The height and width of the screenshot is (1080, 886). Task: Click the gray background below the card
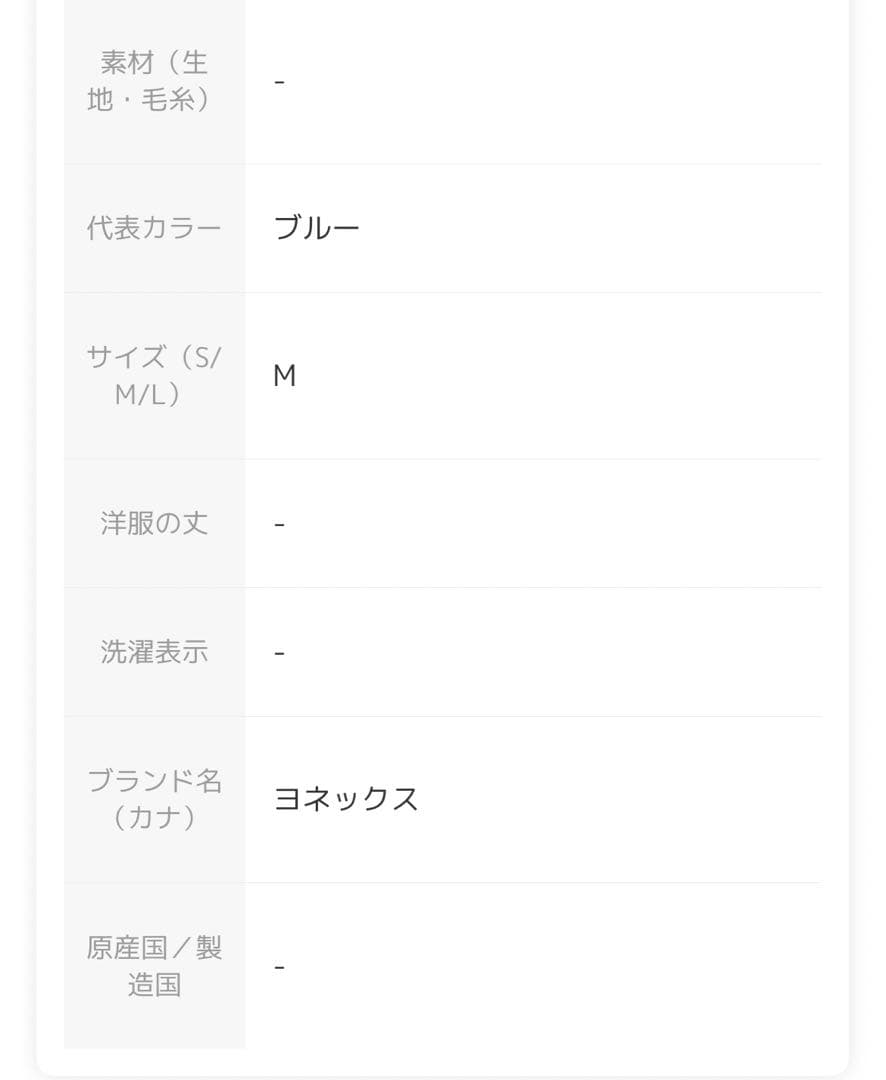[x=443, y=1076]
